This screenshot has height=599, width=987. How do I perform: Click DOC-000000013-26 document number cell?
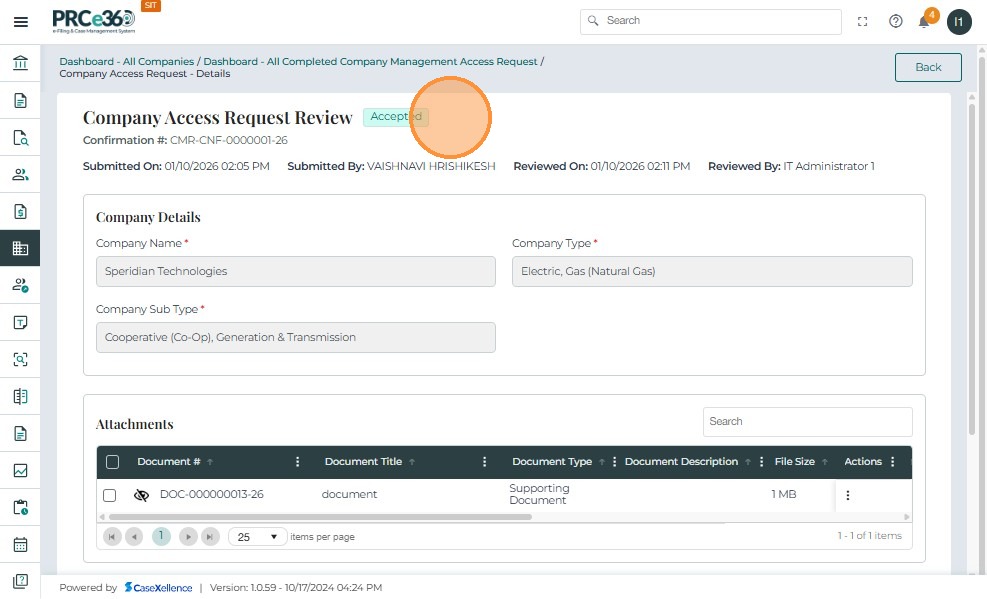tap(212, 495)
